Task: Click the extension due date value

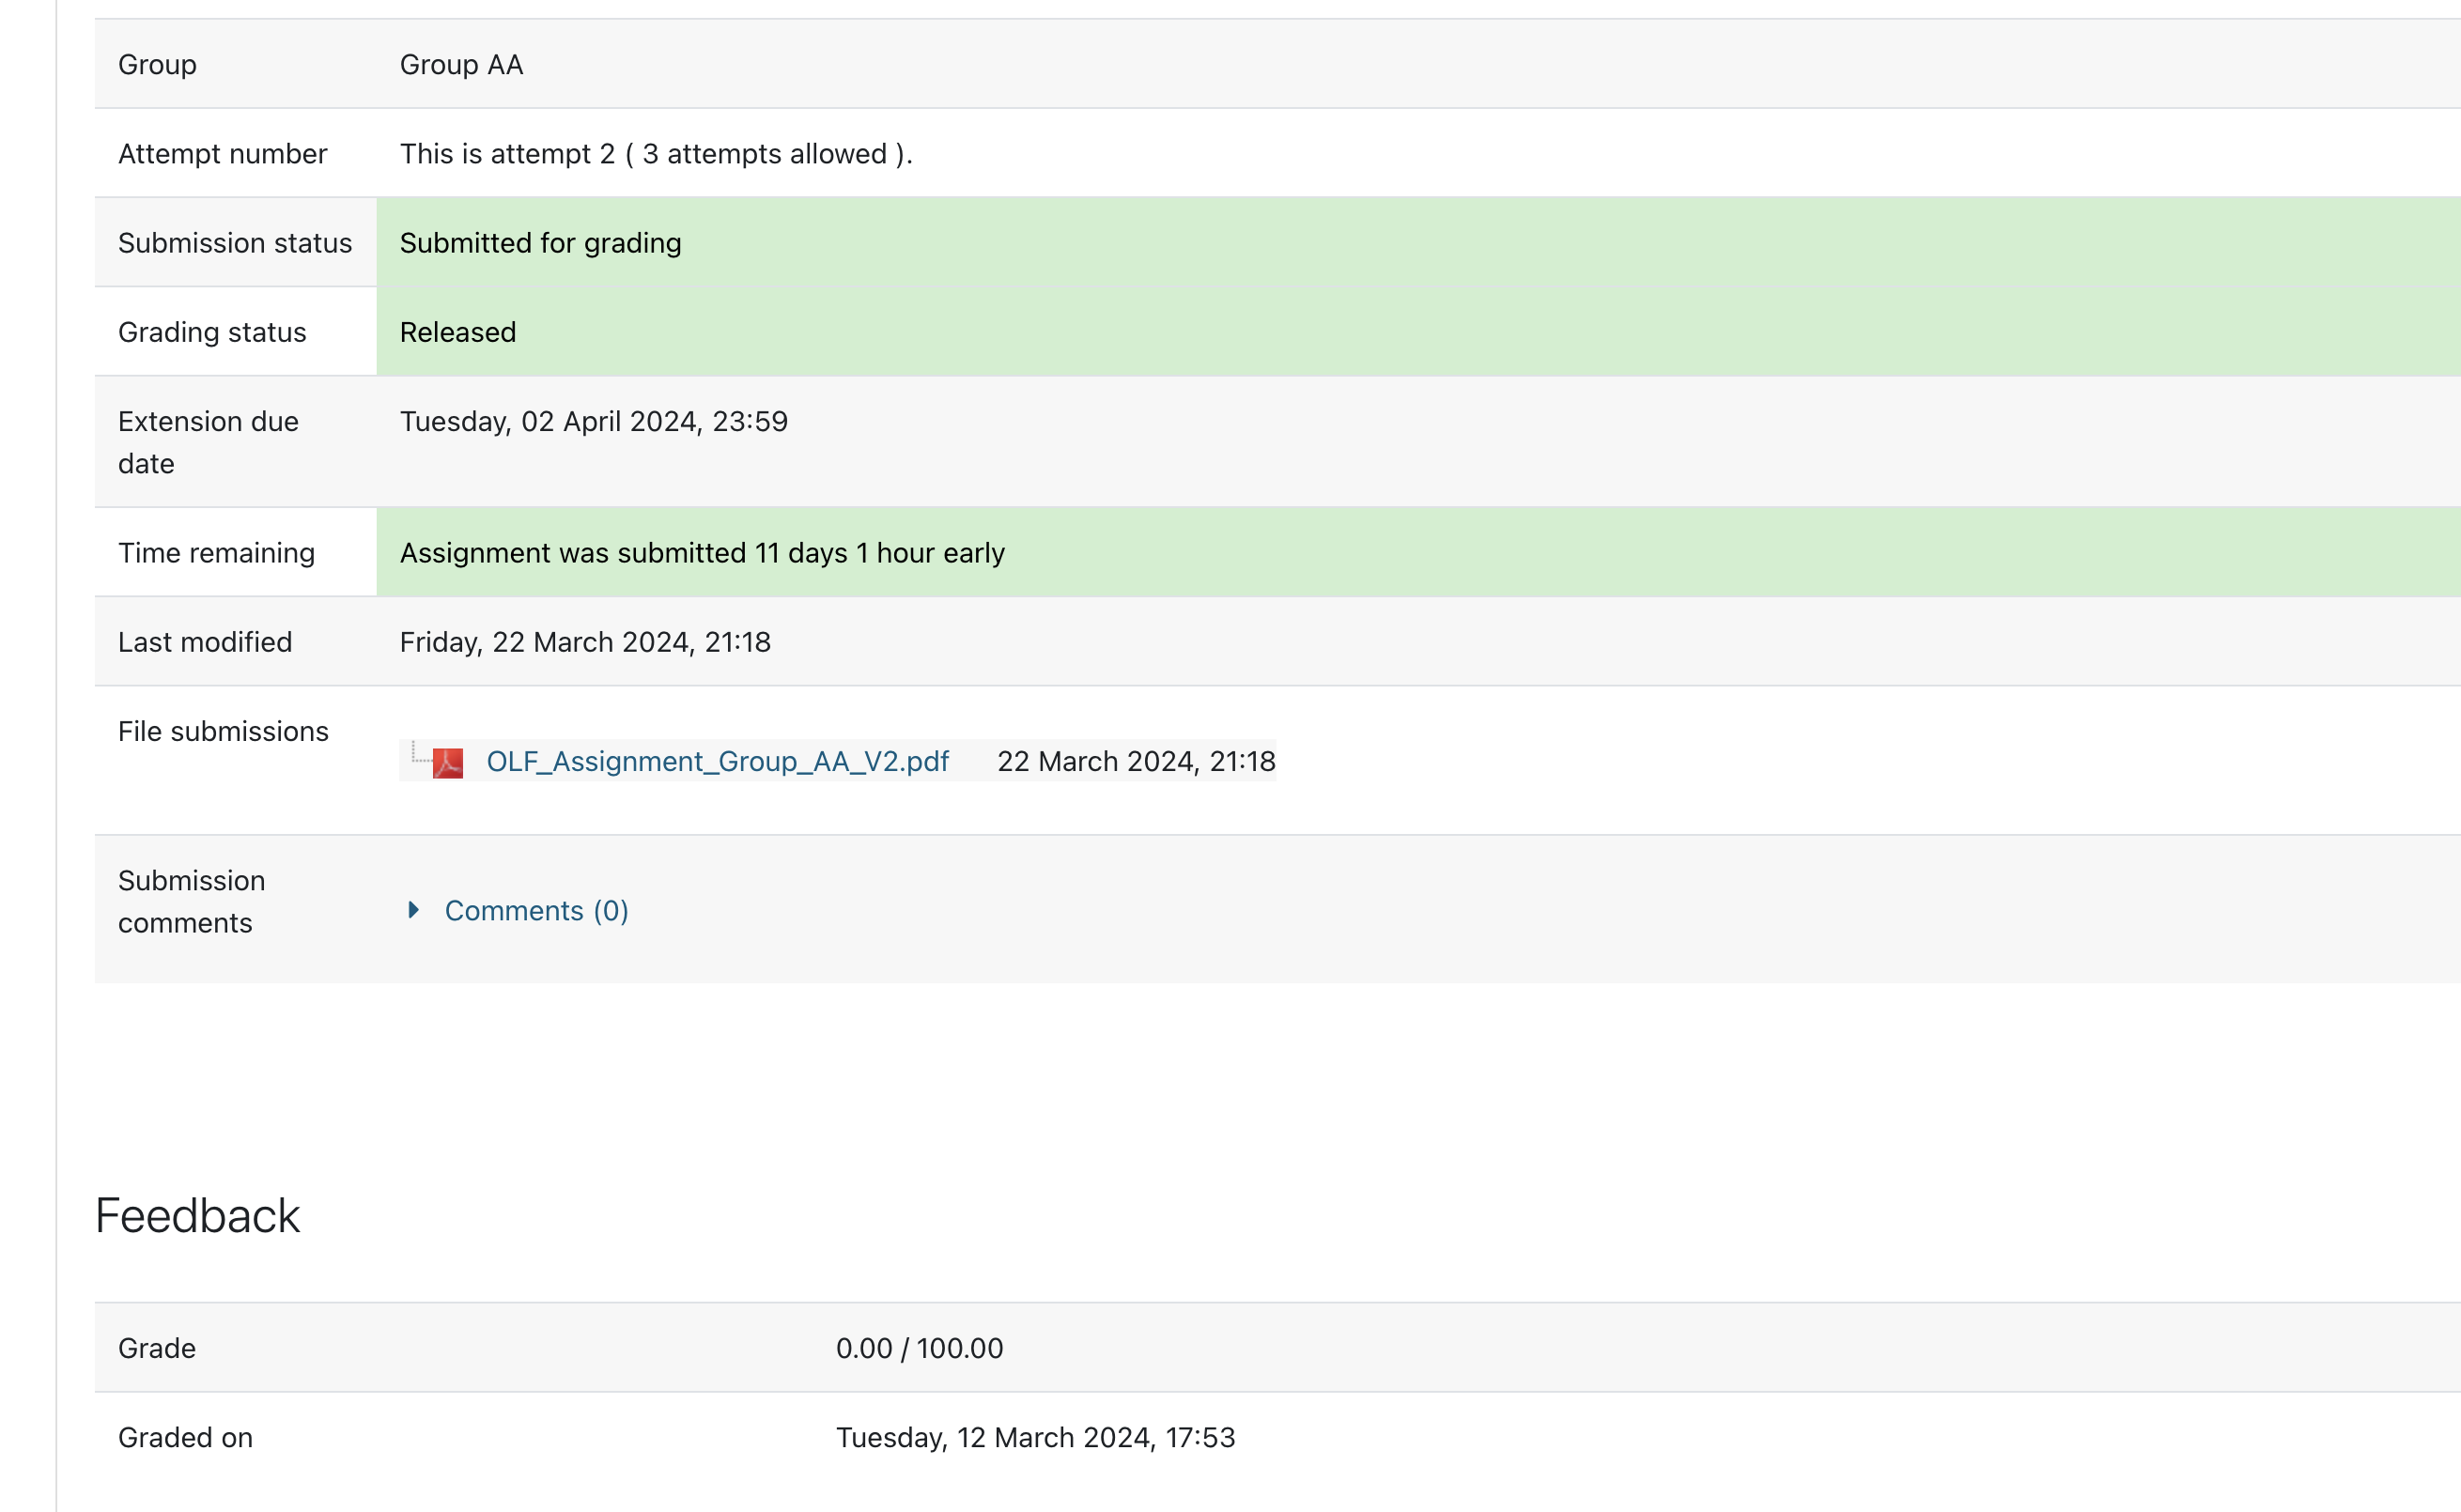Action: pyautogui.click(x=594, y=422)
